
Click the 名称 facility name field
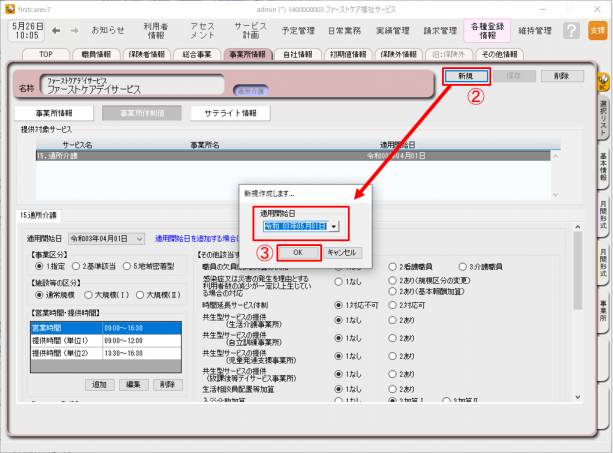pos(140,87)
